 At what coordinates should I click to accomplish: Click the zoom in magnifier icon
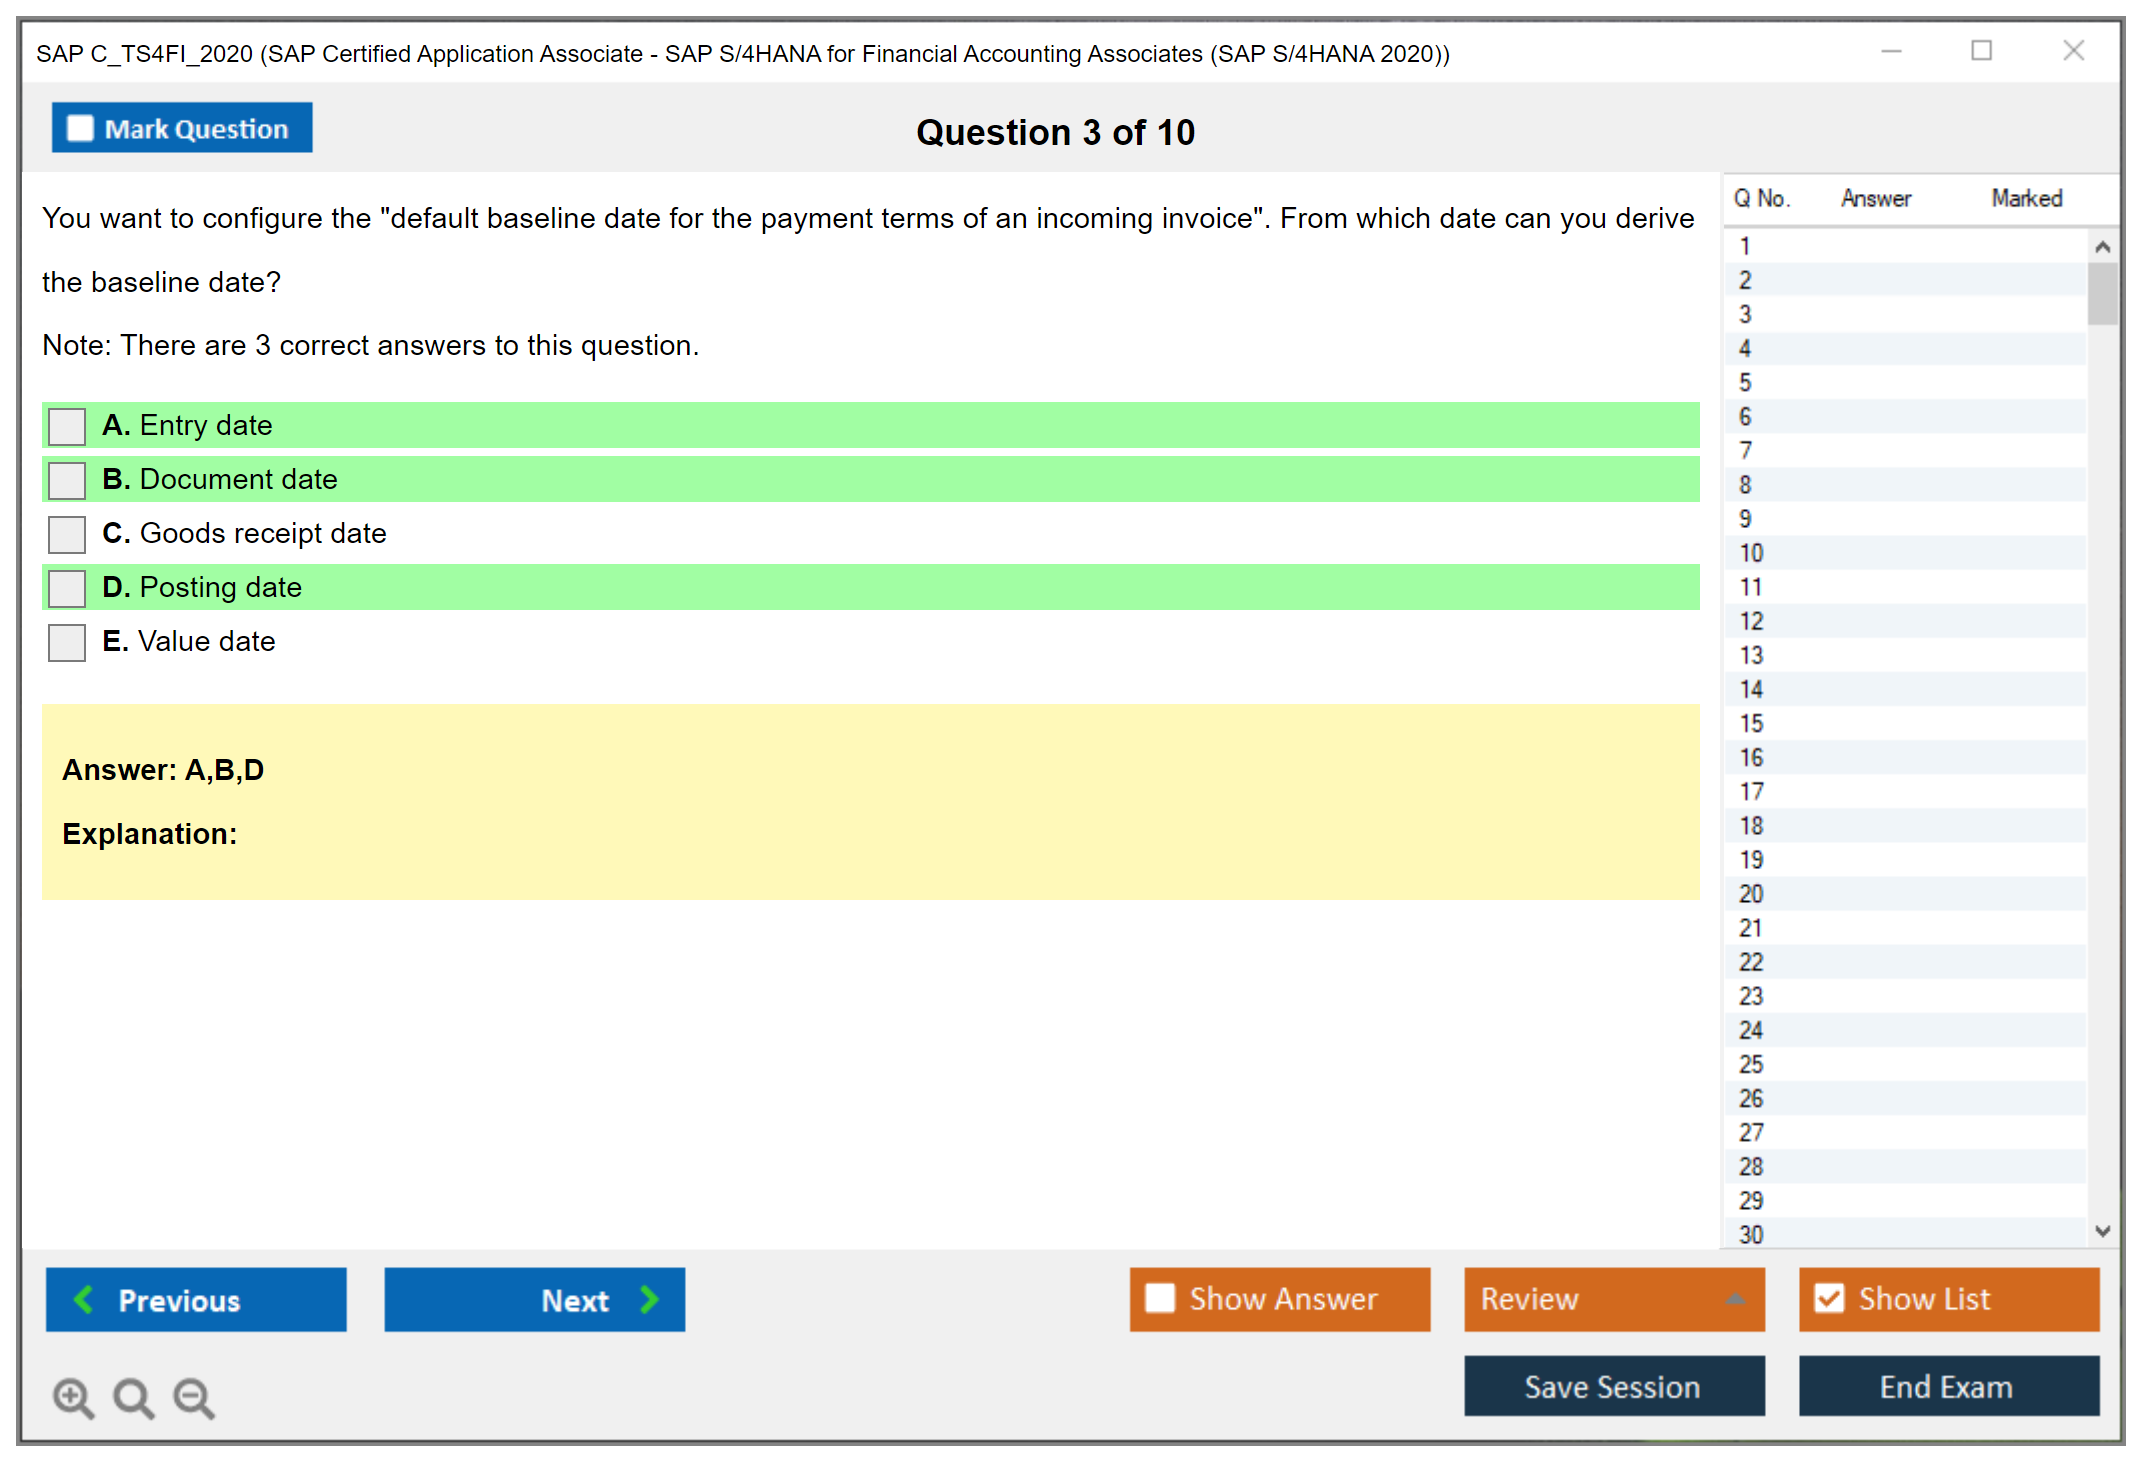point(73,1397)
